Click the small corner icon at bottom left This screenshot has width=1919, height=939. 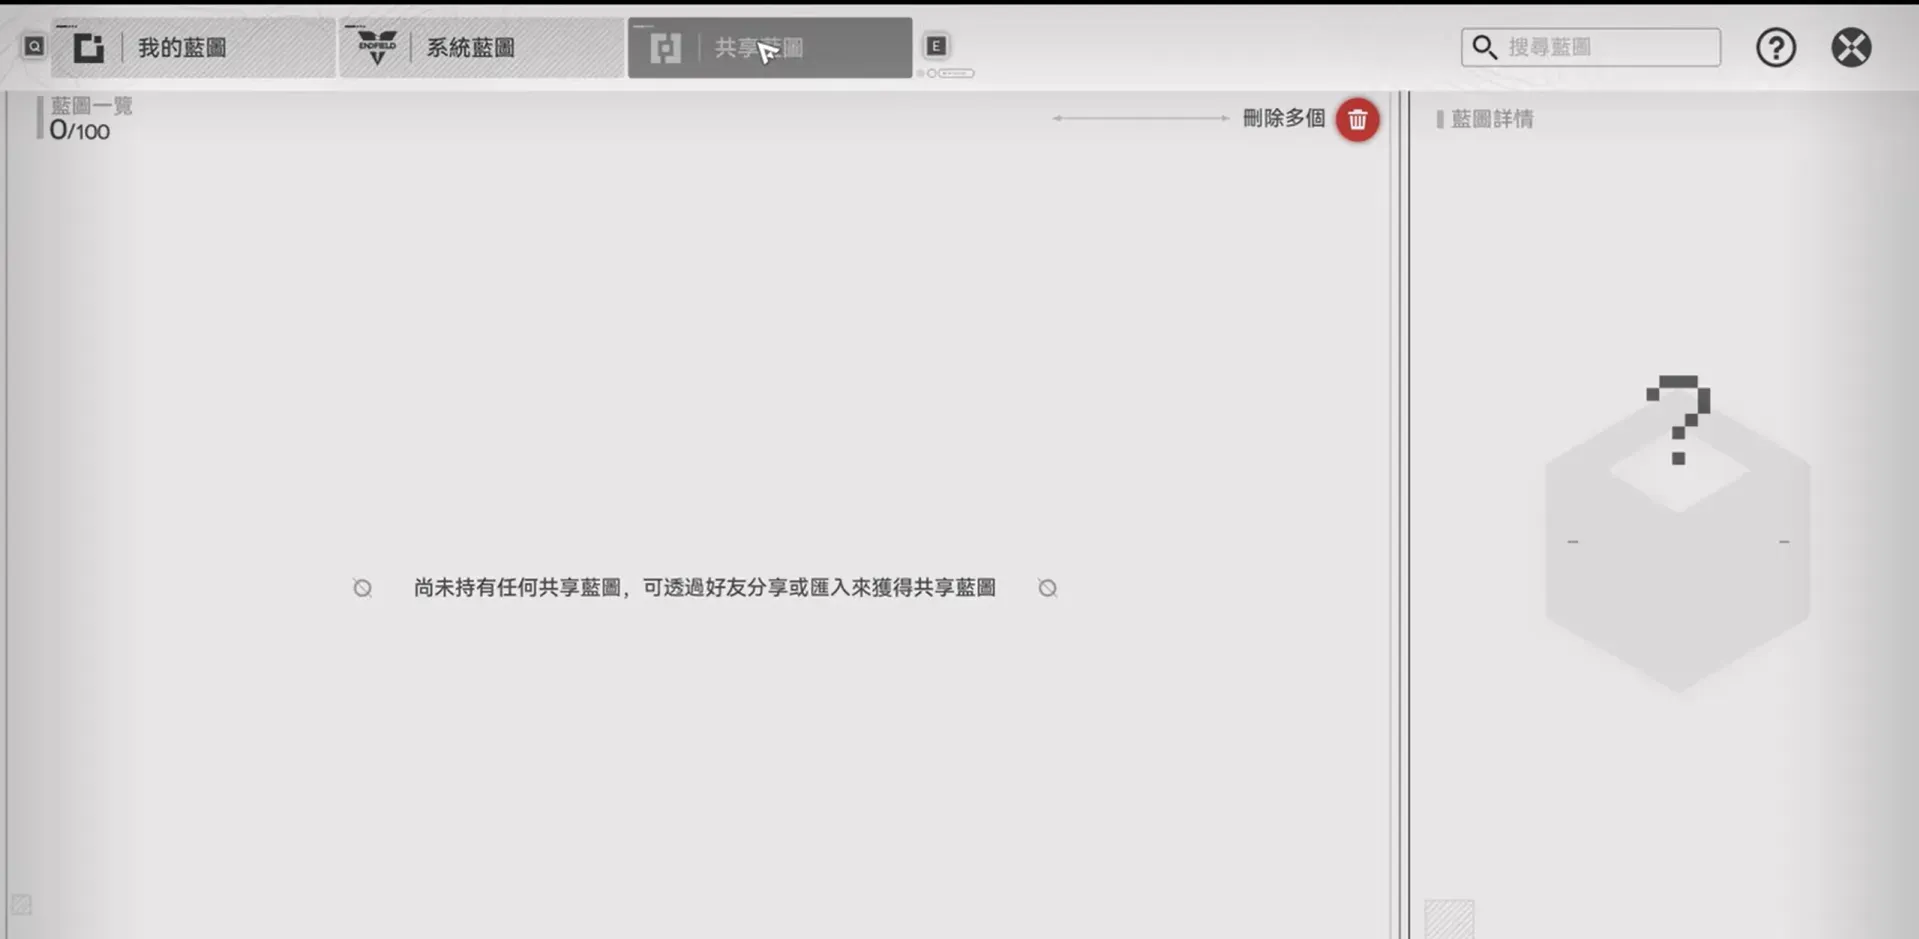pyautogui.click(x=22, y=904)
